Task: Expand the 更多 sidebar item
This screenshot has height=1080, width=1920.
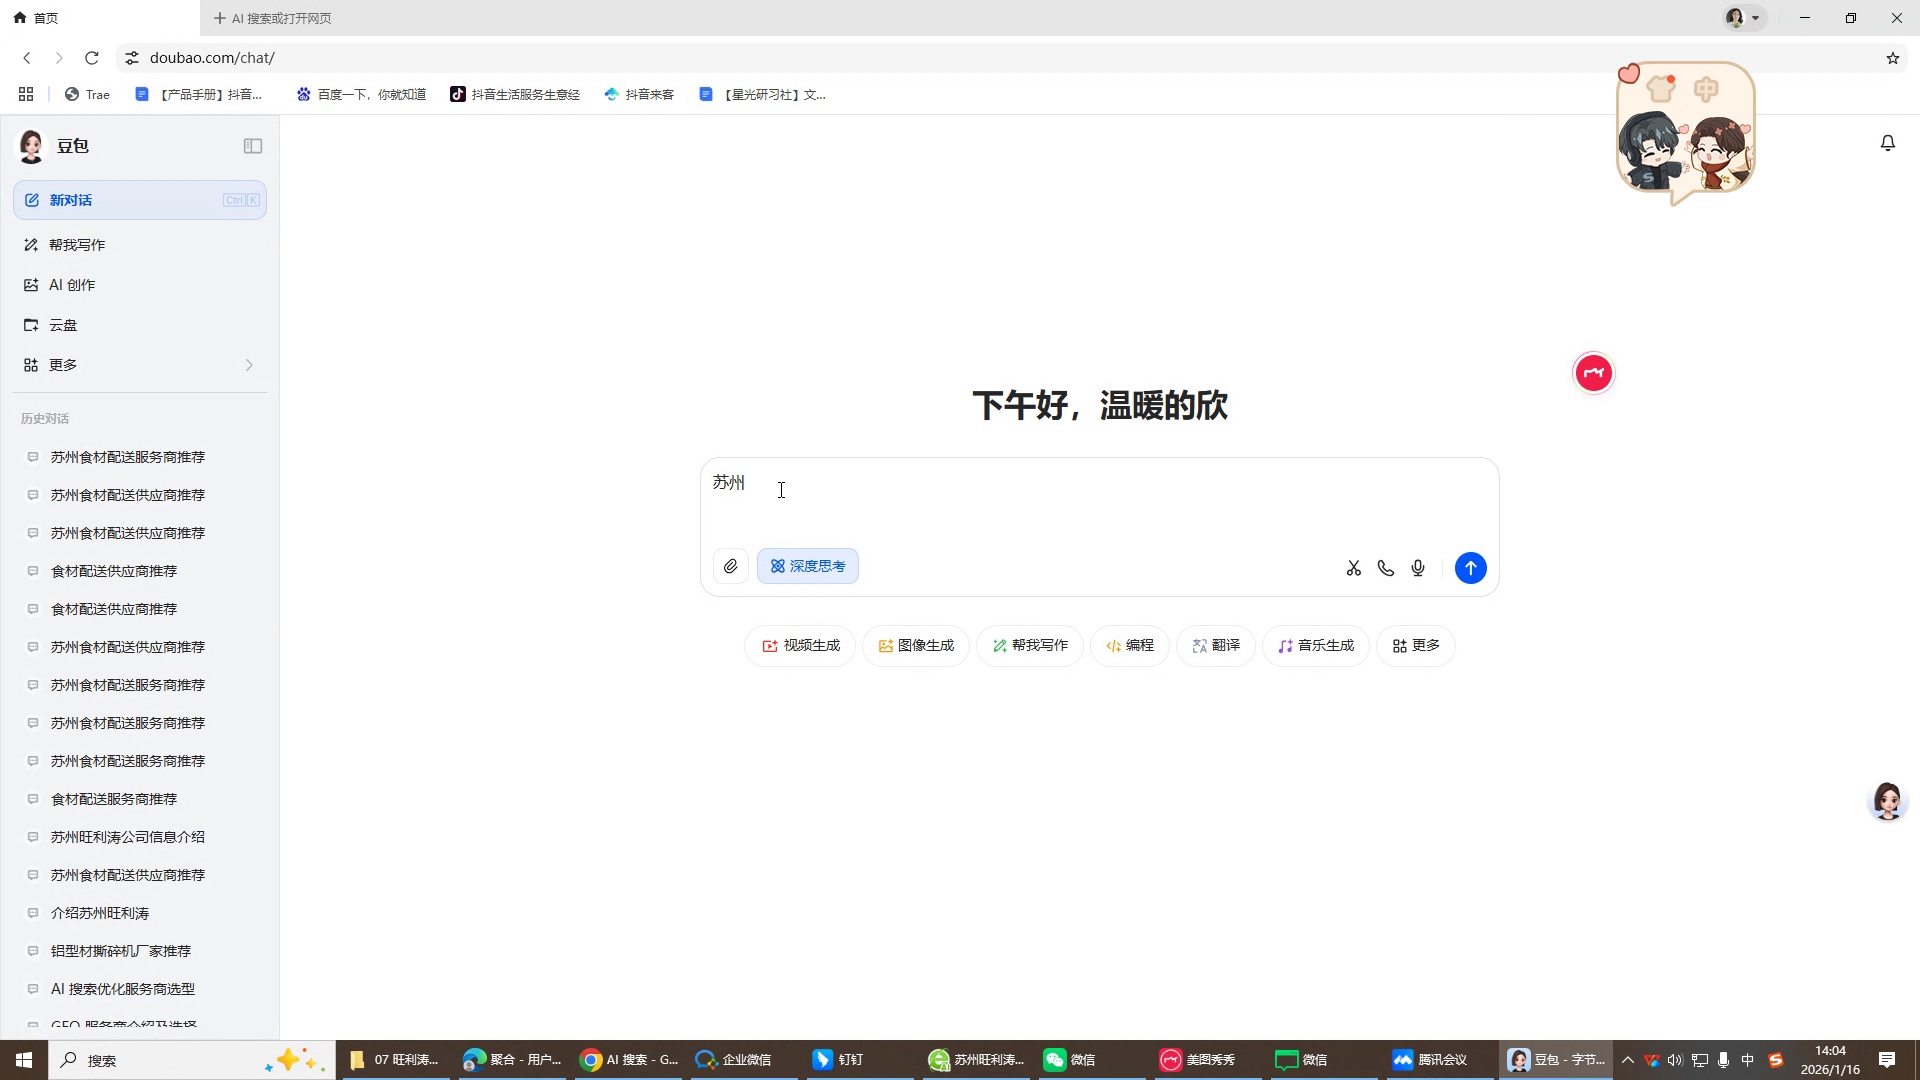Action: click(62, 364)
